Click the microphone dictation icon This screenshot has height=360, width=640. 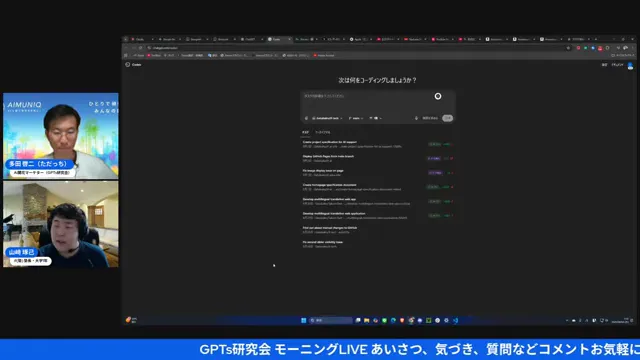click(x=416, y=118)
